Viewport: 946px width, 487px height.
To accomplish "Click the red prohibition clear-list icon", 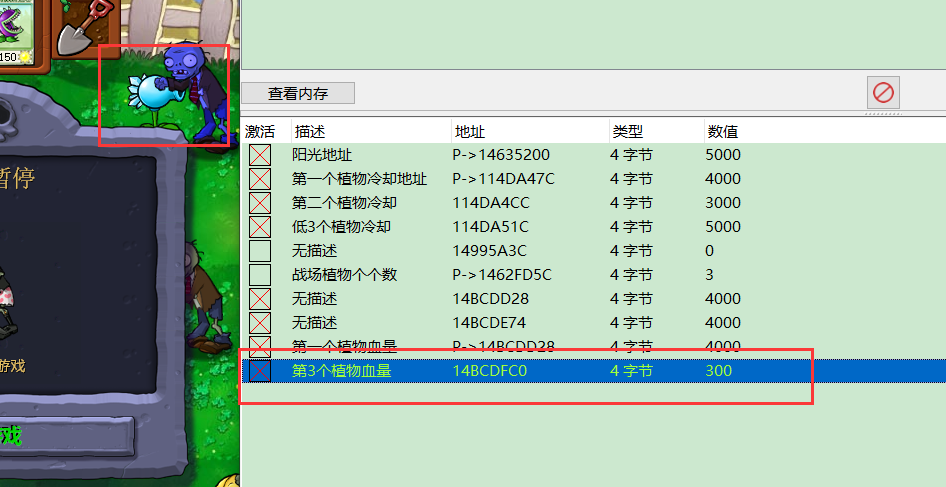I will coord(883,93).
